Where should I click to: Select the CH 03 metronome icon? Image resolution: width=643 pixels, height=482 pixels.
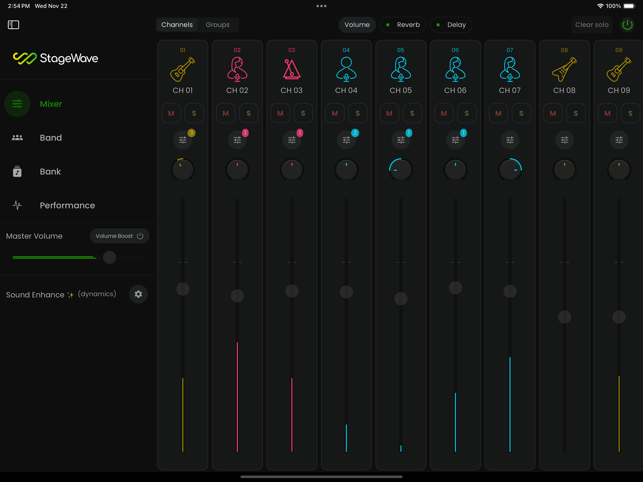292,69
